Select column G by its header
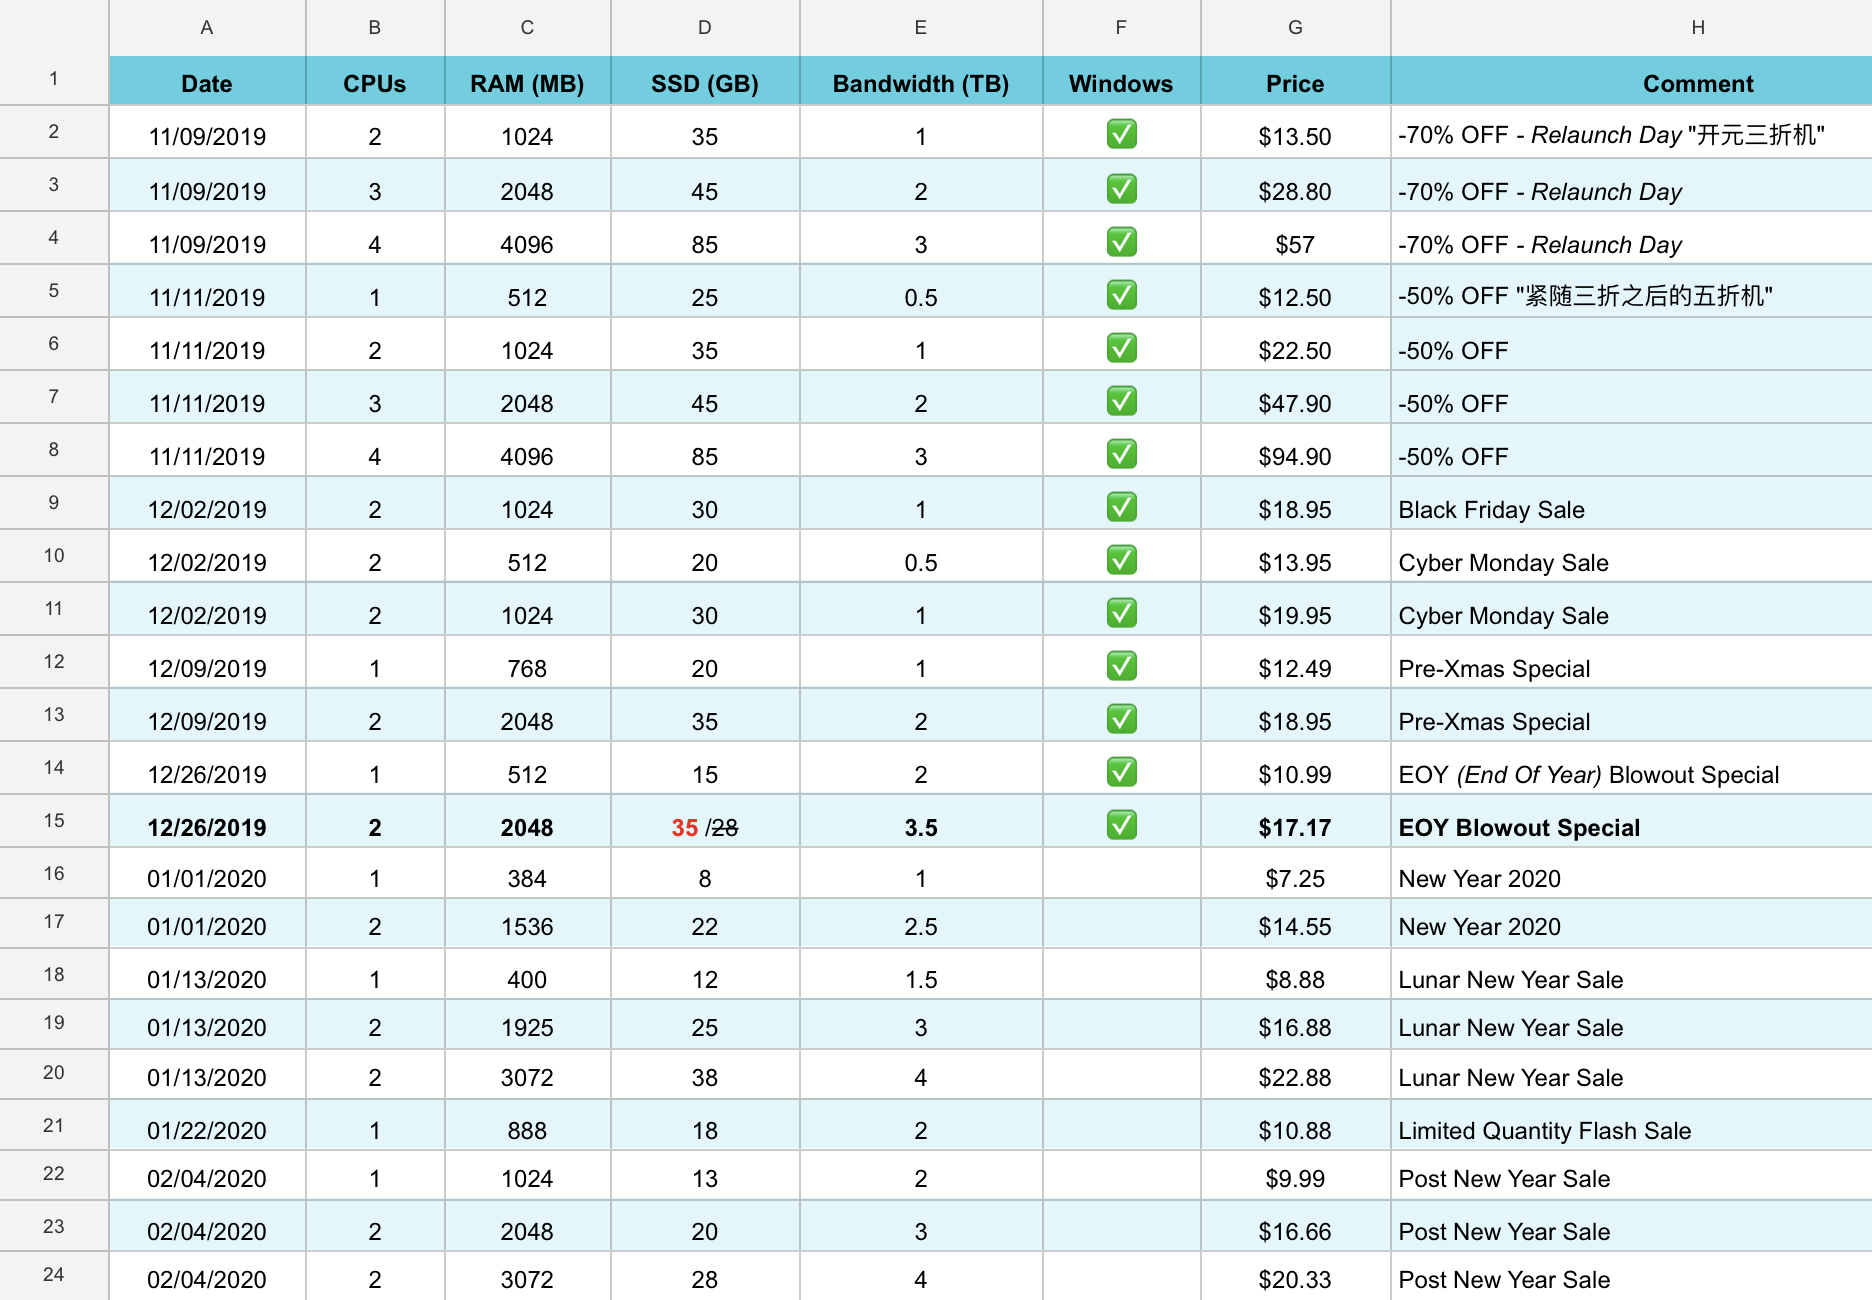This screenshot has height=1300, width=1872. pyautogui.click(x=1295, y=28)
